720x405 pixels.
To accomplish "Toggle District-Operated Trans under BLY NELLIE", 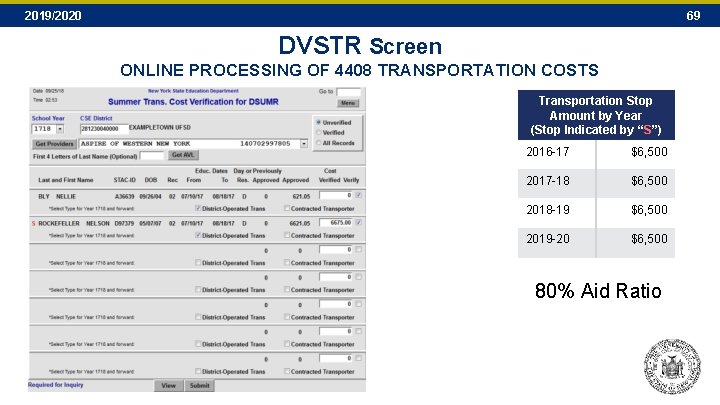I will 198,208.
